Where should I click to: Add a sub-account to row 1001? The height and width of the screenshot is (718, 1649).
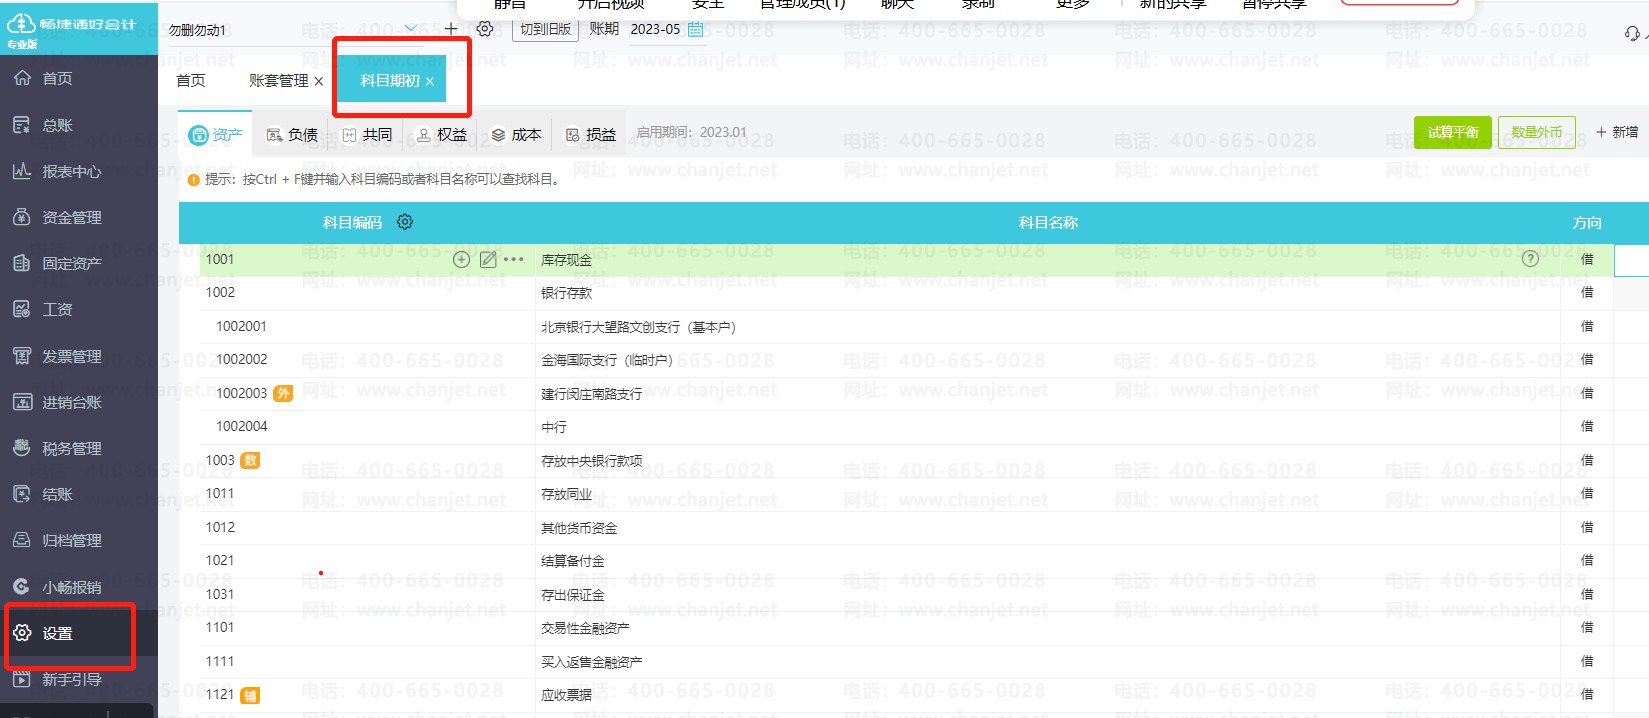462,259
